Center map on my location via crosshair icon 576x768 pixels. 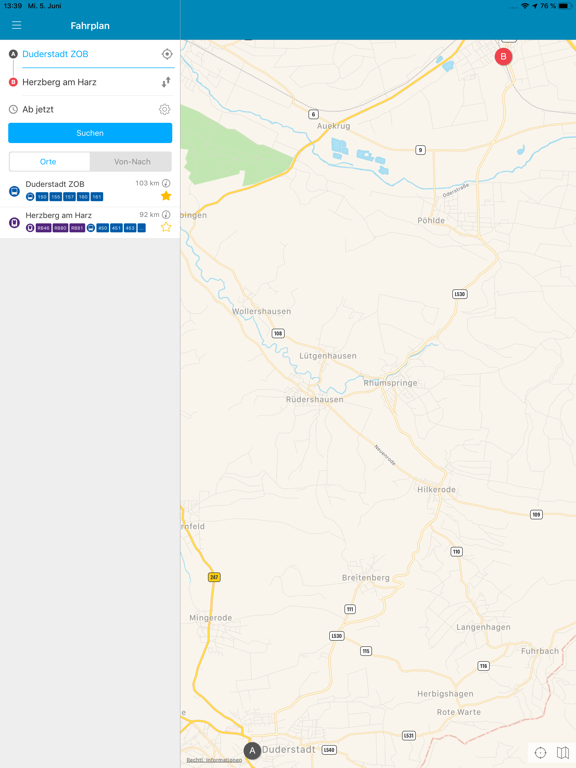point(540,752)
